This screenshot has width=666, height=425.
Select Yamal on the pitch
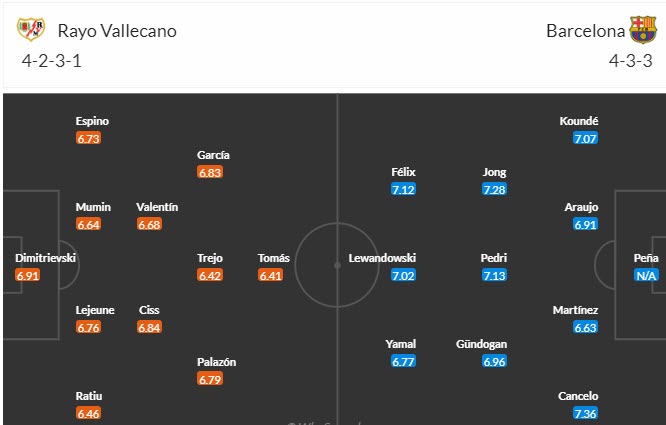(x=401, y=344)
